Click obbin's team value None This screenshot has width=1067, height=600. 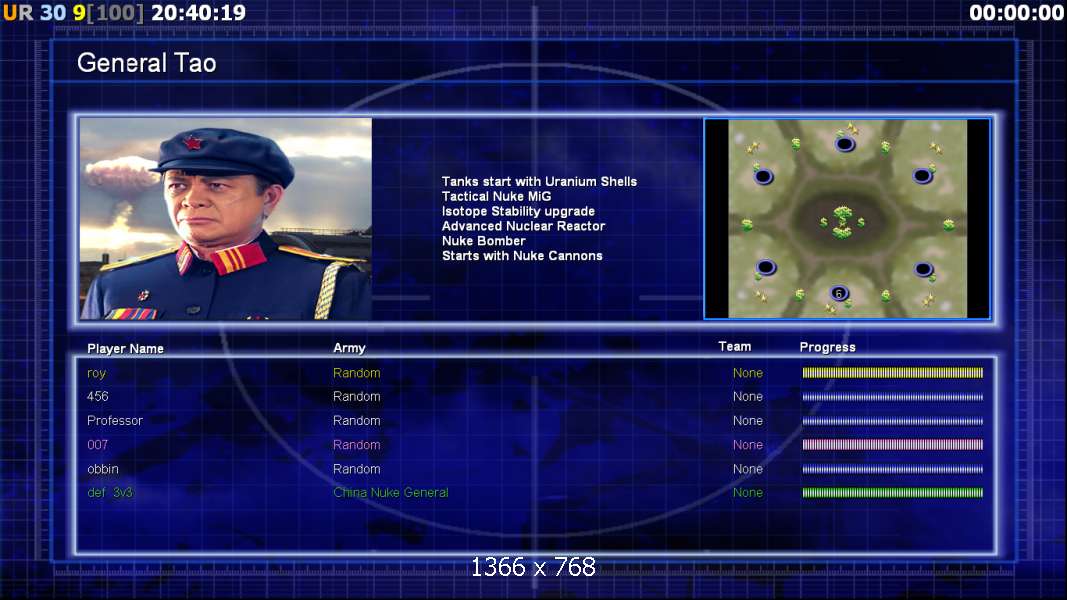pyautogui.click(x=748, y=469)
